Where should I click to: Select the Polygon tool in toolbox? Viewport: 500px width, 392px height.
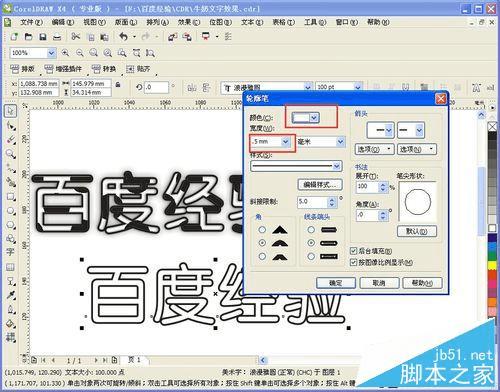(x=11, y=225)
